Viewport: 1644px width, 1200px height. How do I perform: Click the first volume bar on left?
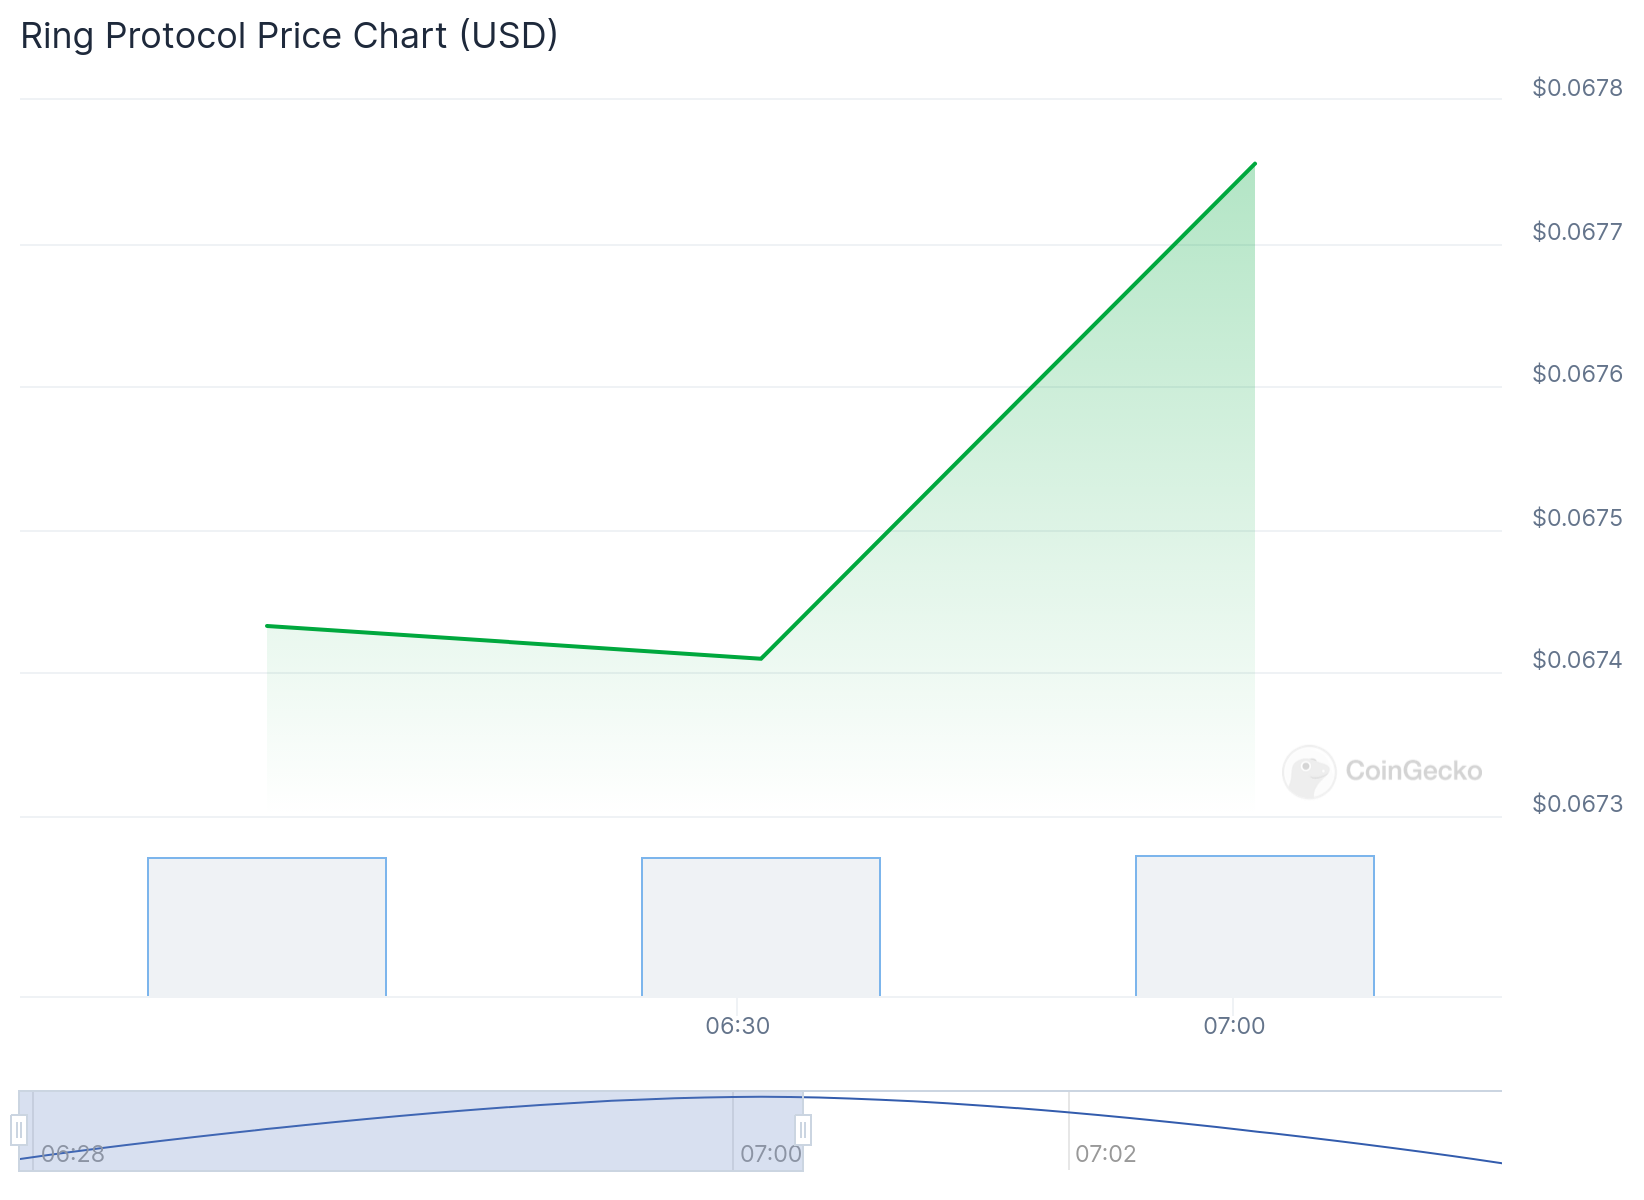click(x=267, y=927)
